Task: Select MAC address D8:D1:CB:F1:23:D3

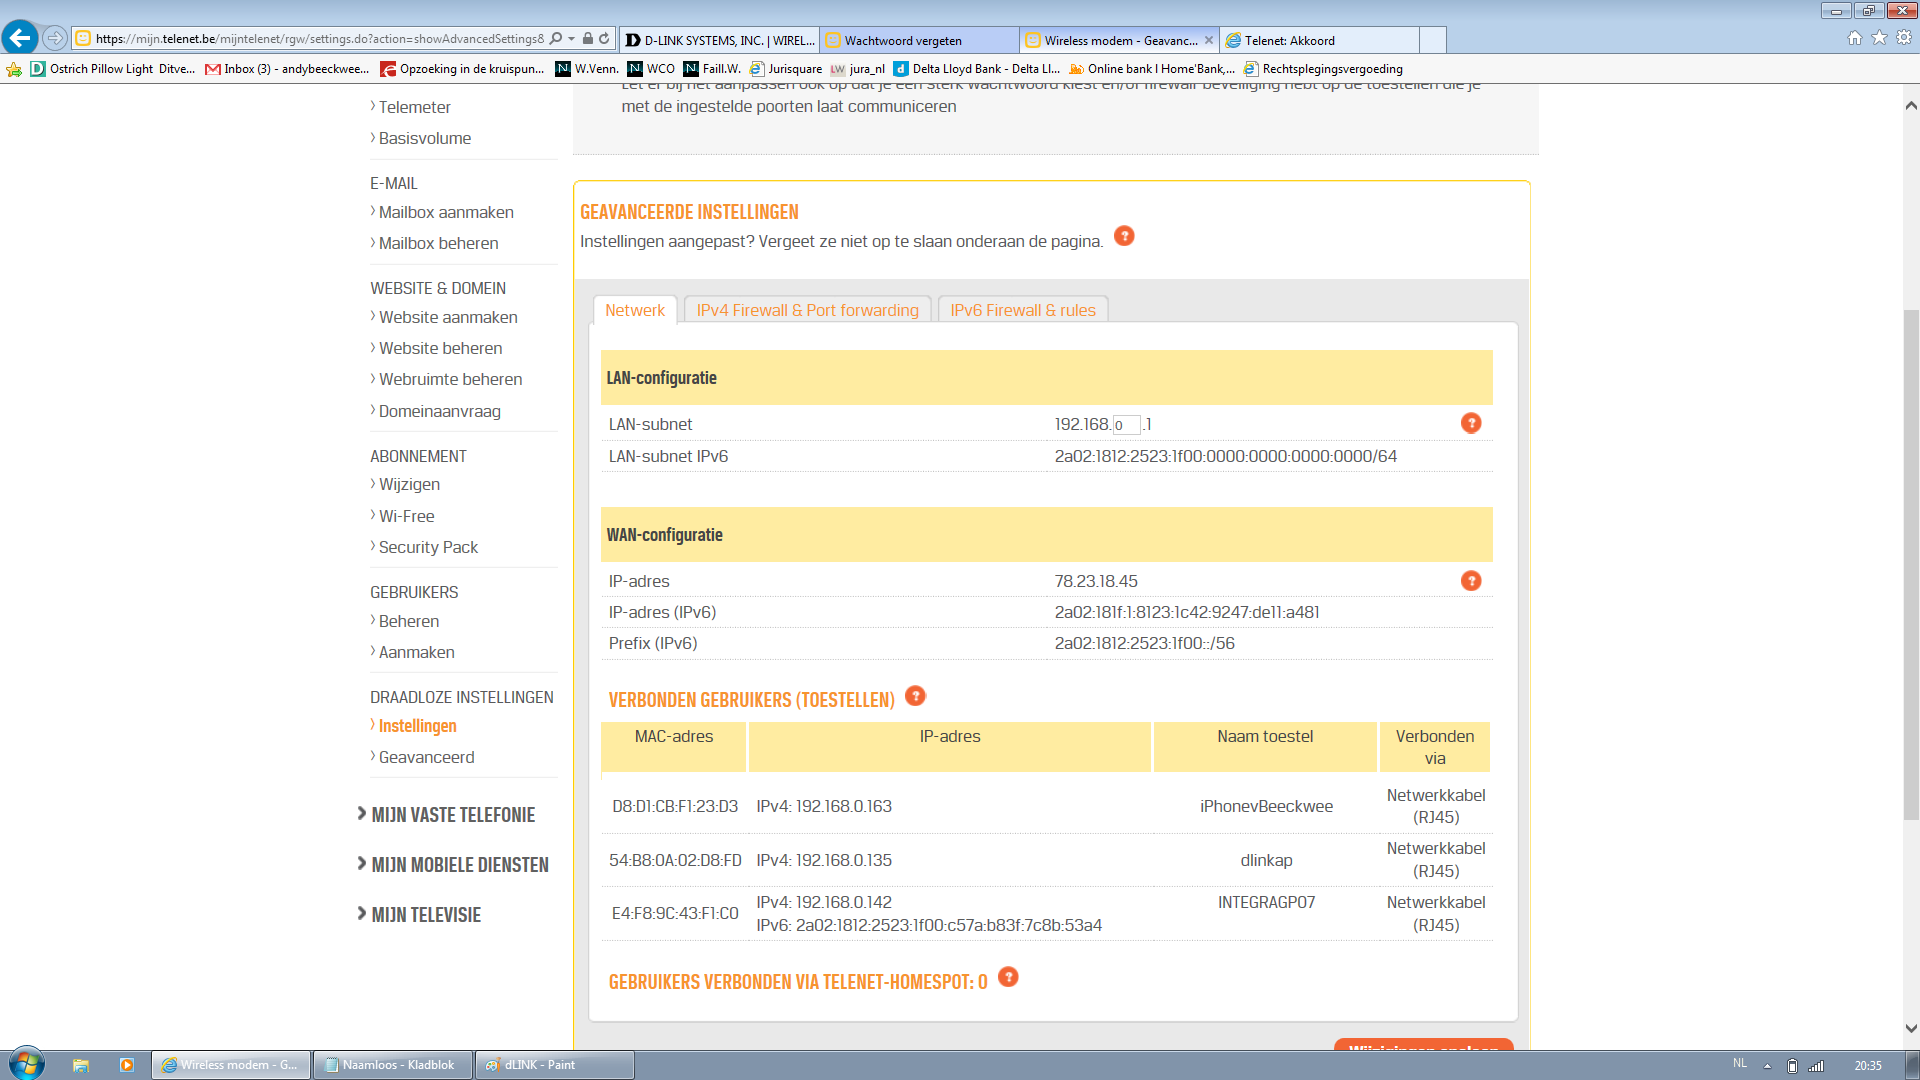Action: [675, 806]
